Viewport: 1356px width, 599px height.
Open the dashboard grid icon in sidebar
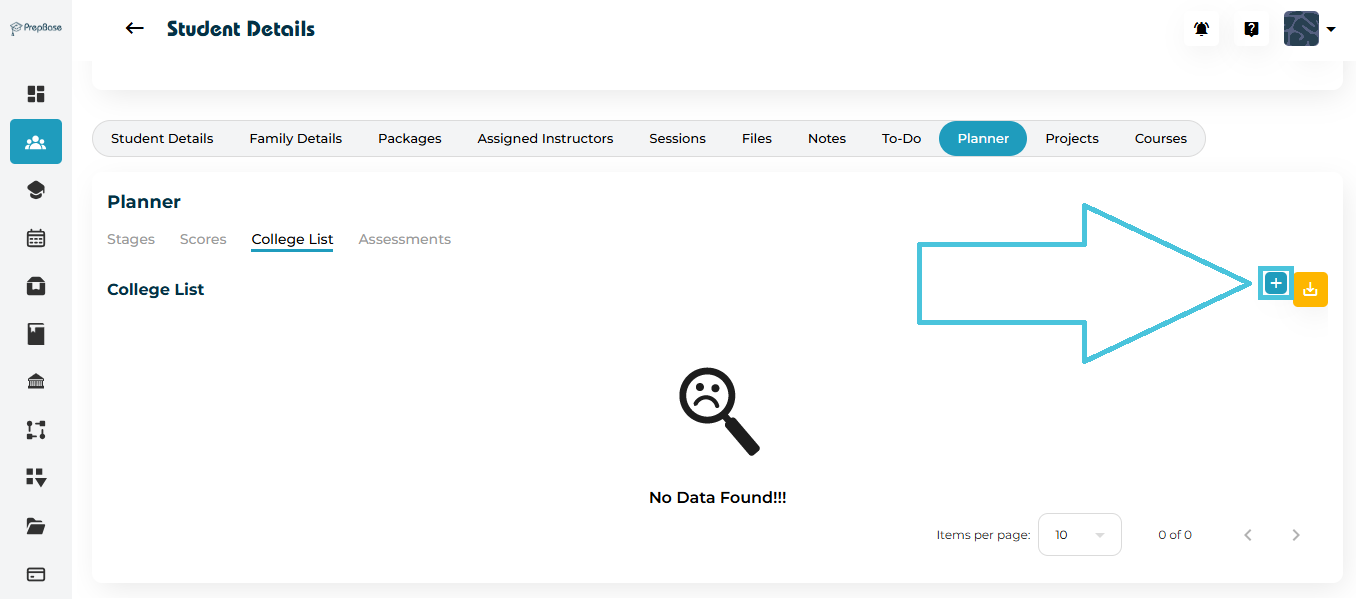(36, 94)
